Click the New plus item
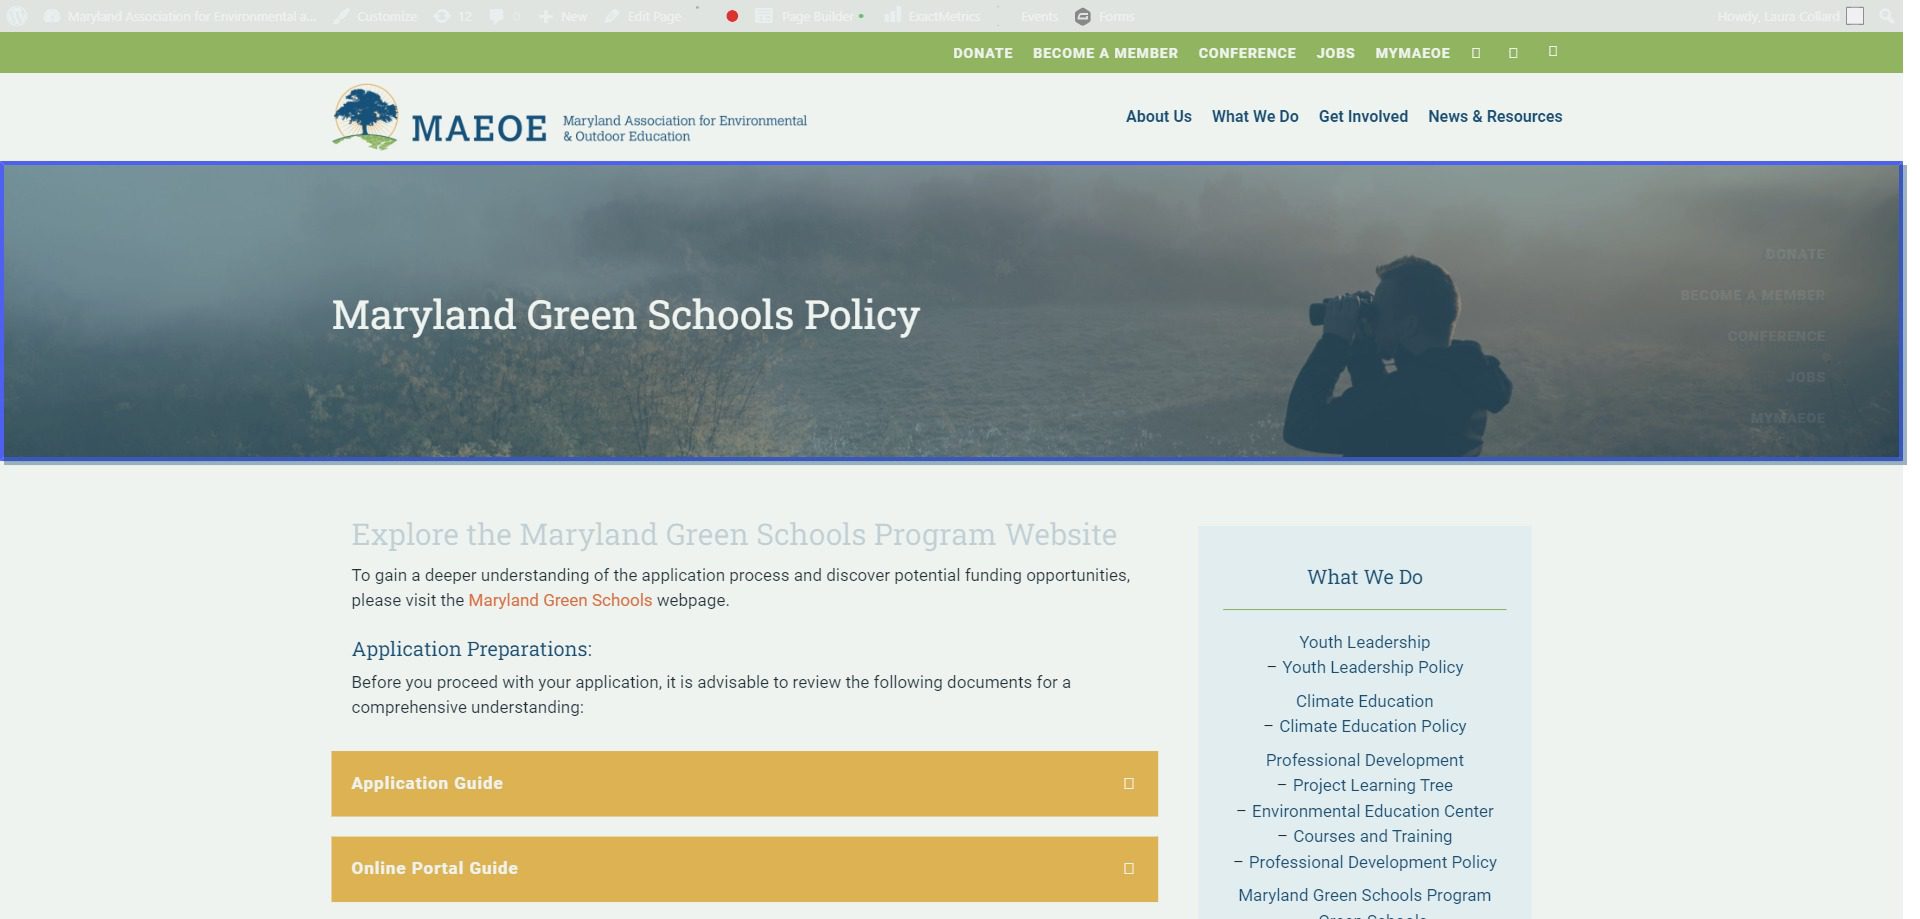This screenshot has height=919, width=1920. (563, 16)
